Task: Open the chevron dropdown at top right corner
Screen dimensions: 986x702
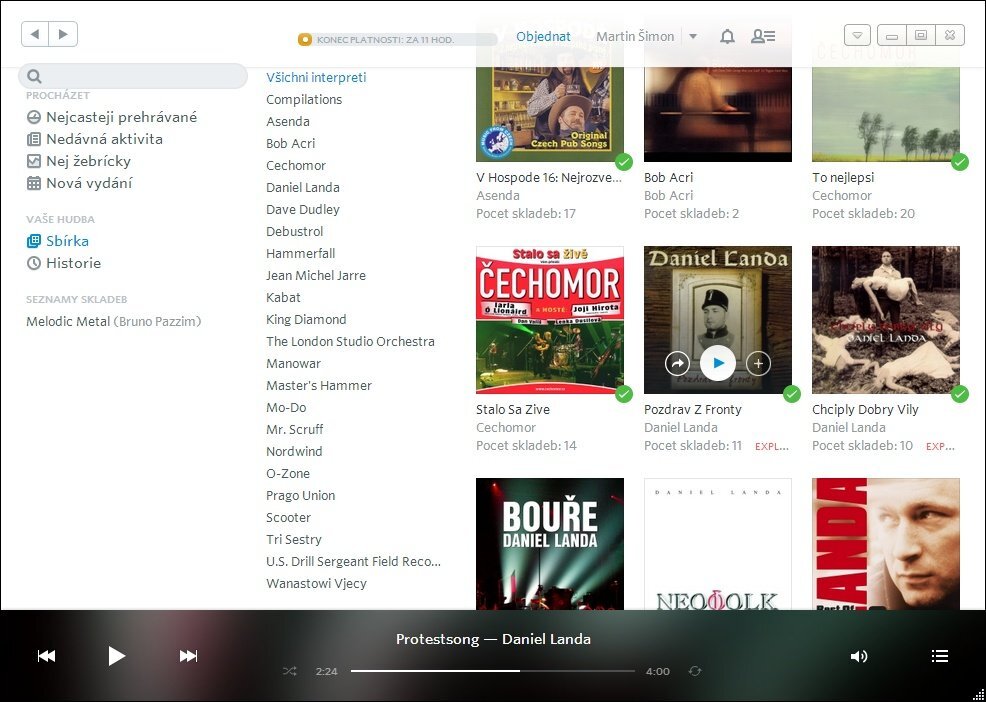Action: [858, 34]
